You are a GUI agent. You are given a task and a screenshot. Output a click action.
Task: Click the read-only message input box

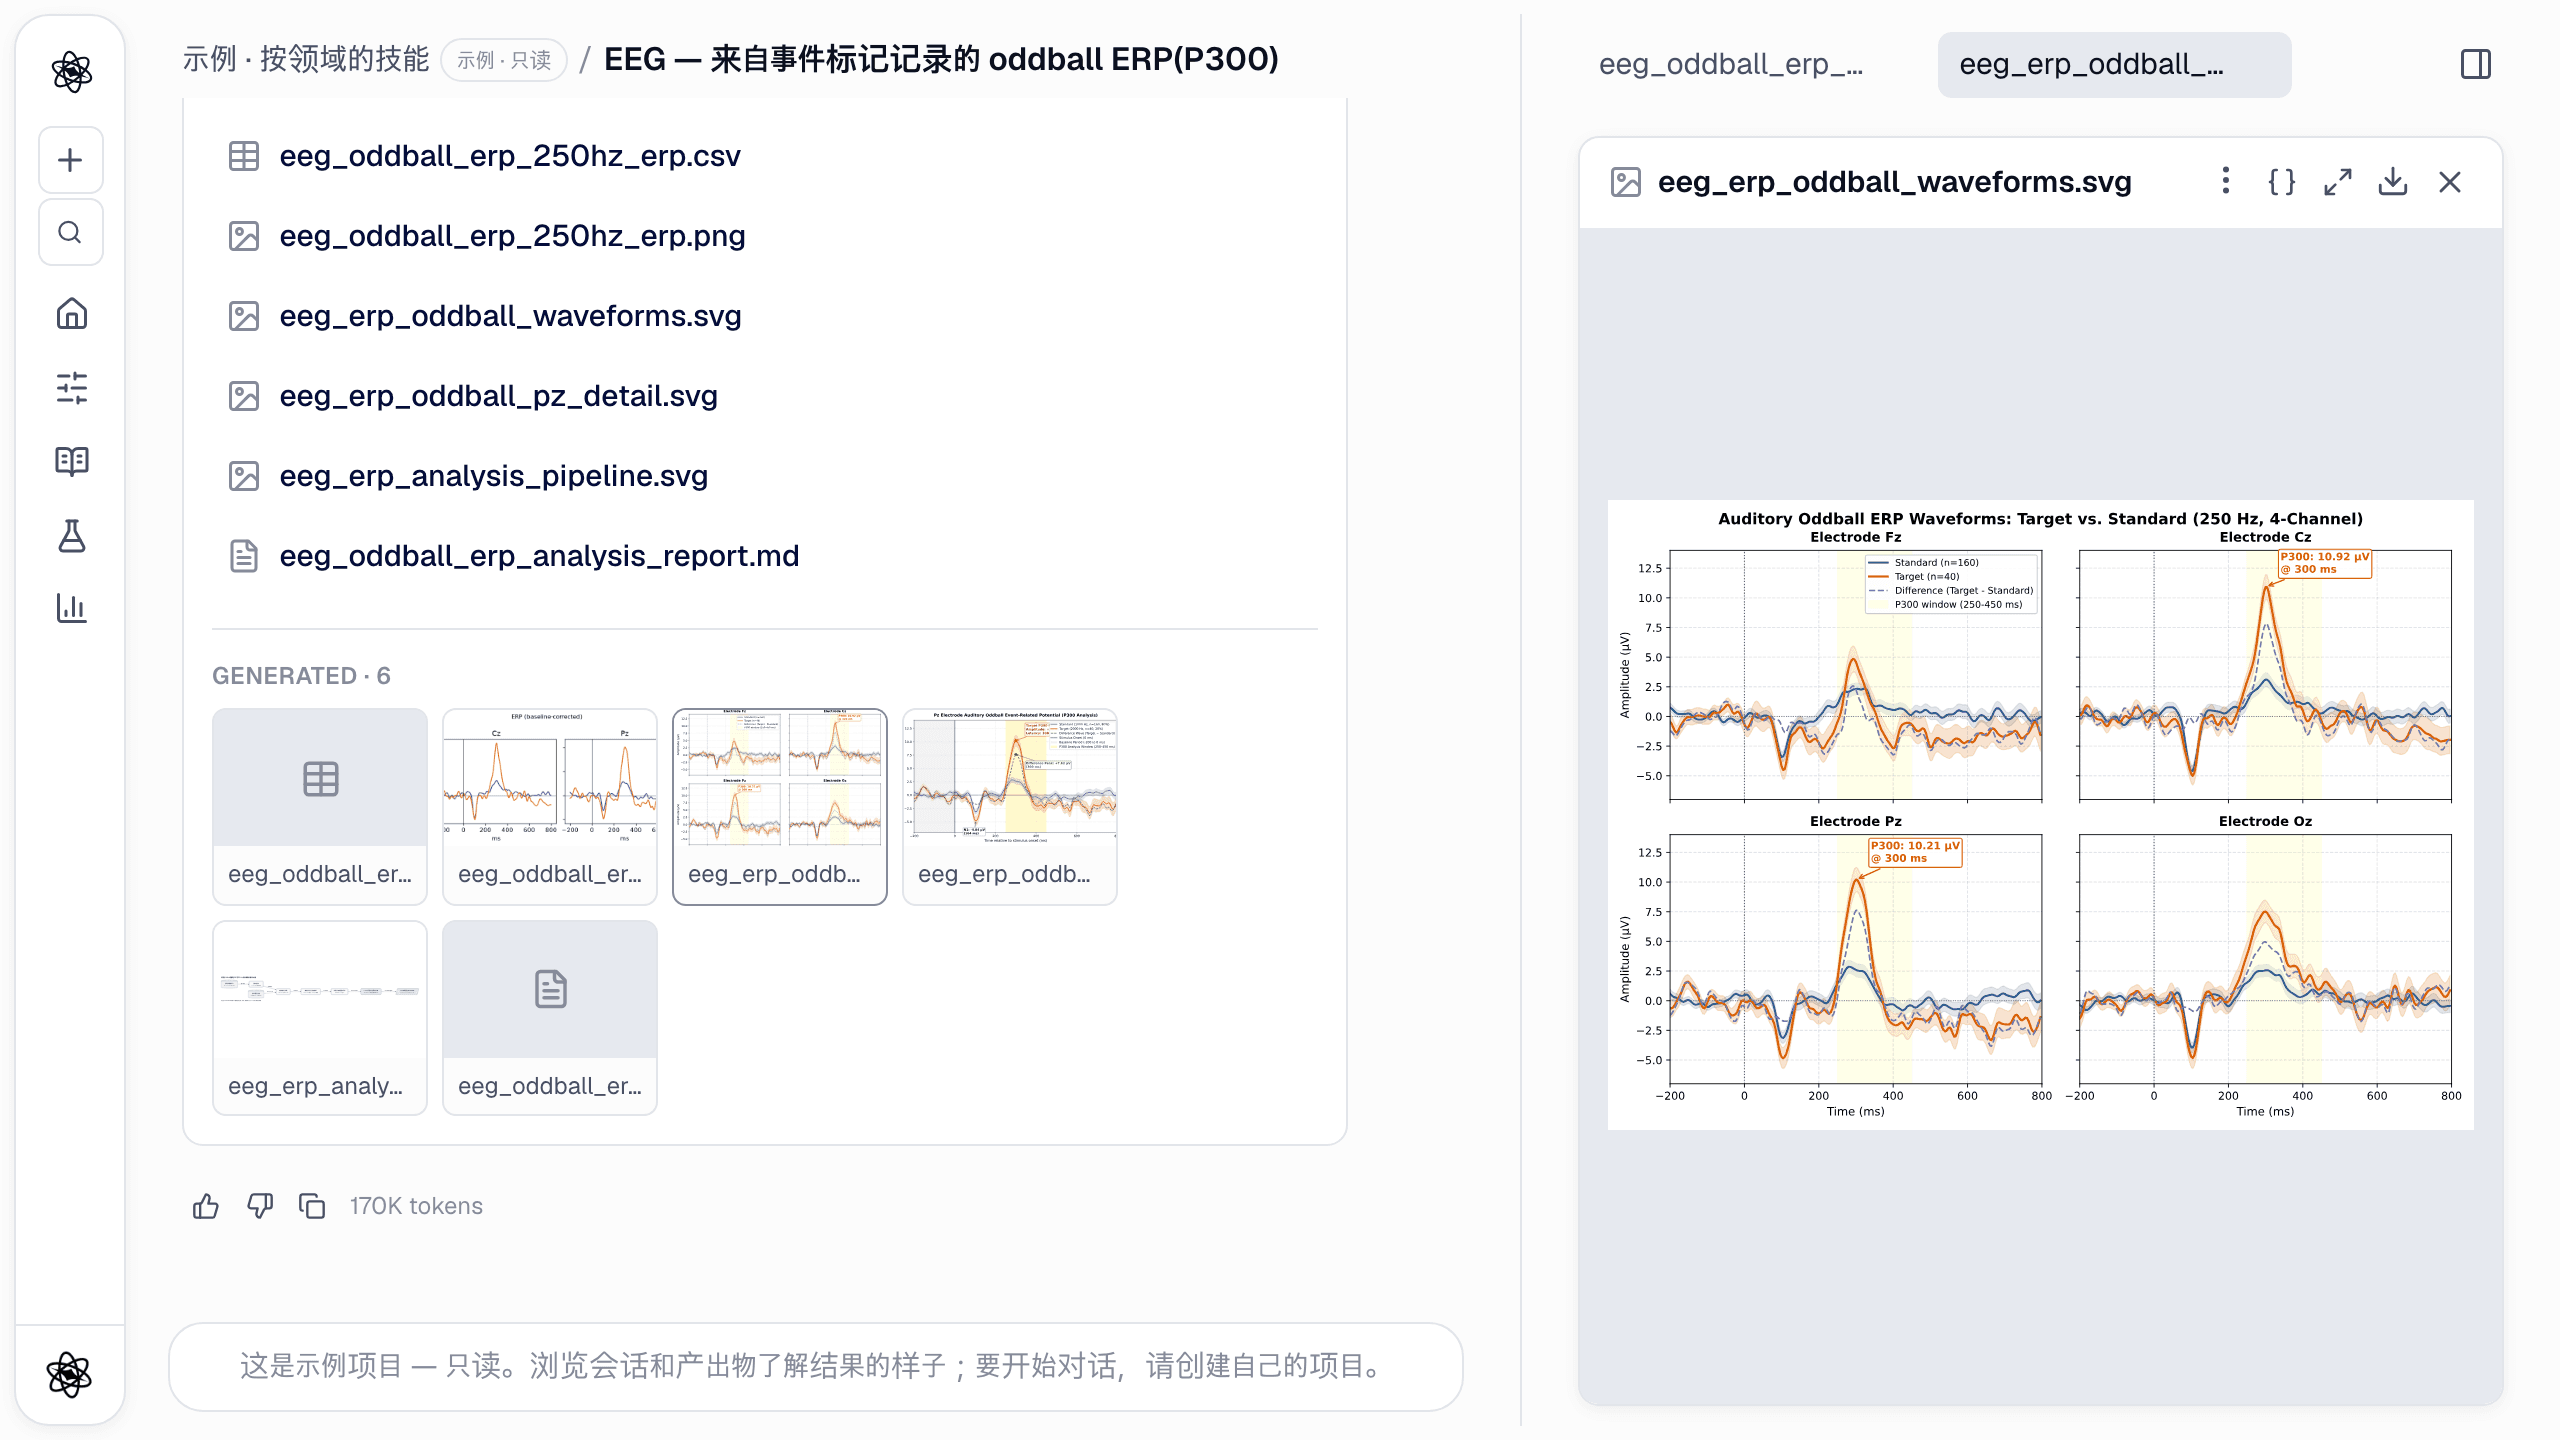pos(815,1366)
